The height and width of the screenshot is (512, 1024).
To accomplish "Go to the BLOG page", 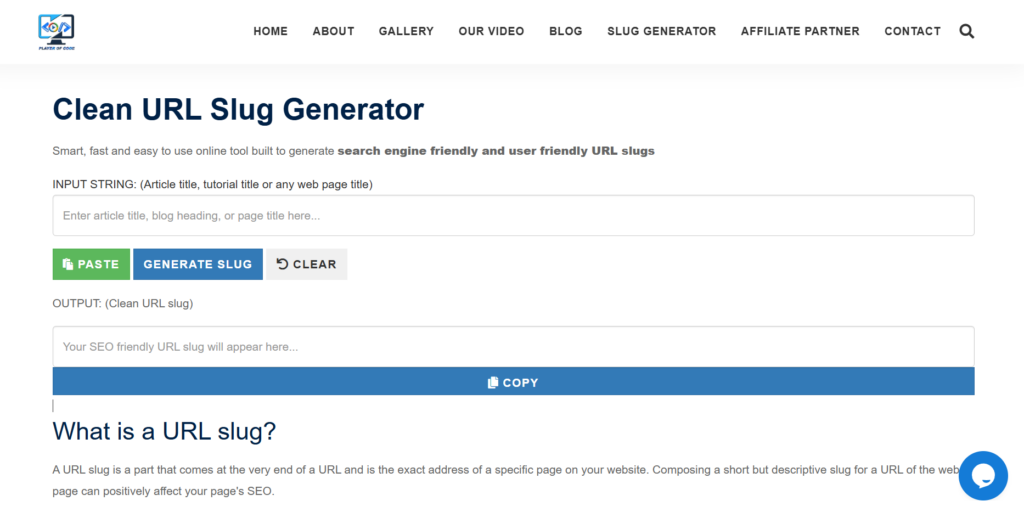I will [x=566, y=31].
